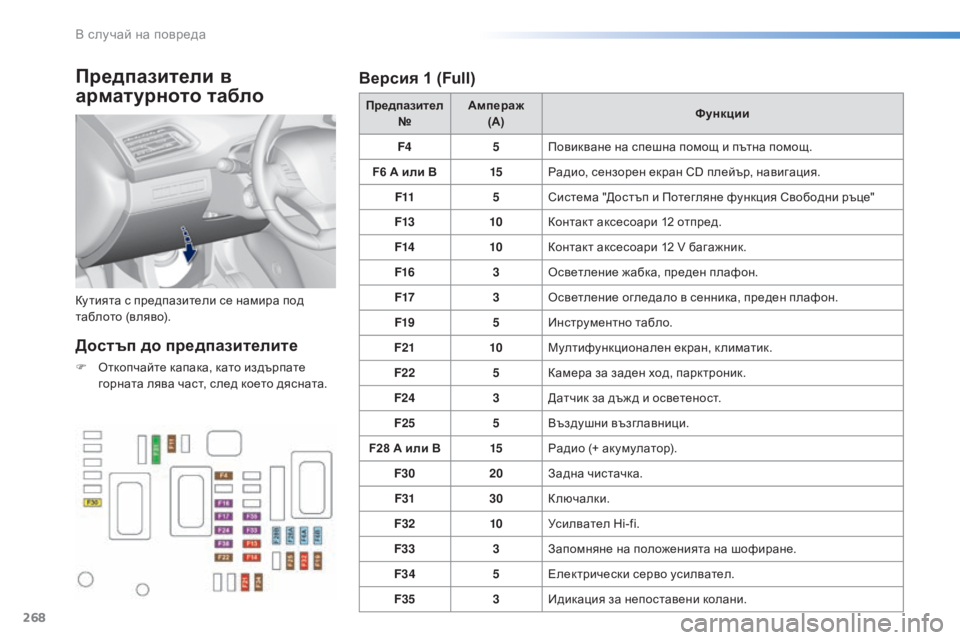Click 'Радио (+ акумулатор).' function text
This screenshot has width=960, height=640.
(612, 448)
